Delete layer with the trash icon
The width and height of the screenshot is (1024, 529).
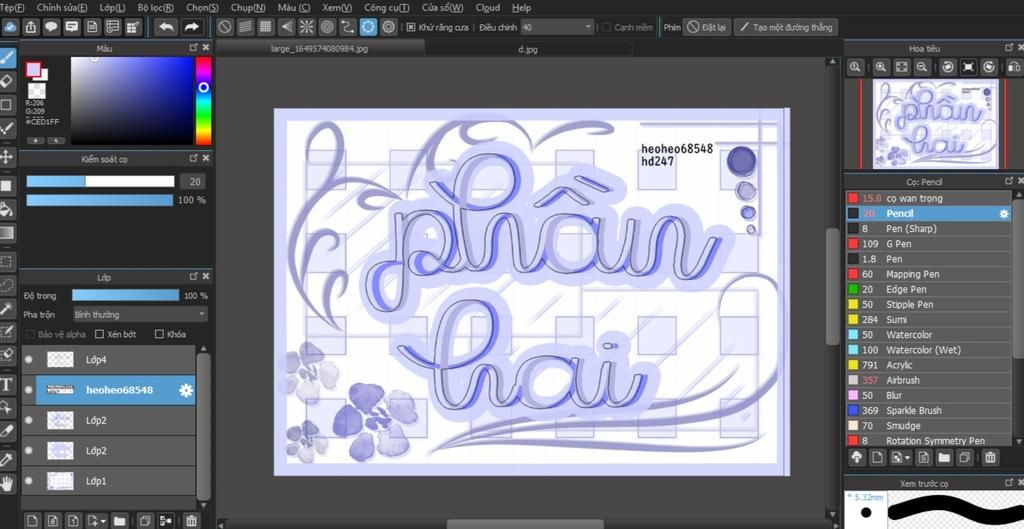tap(191, 521)
